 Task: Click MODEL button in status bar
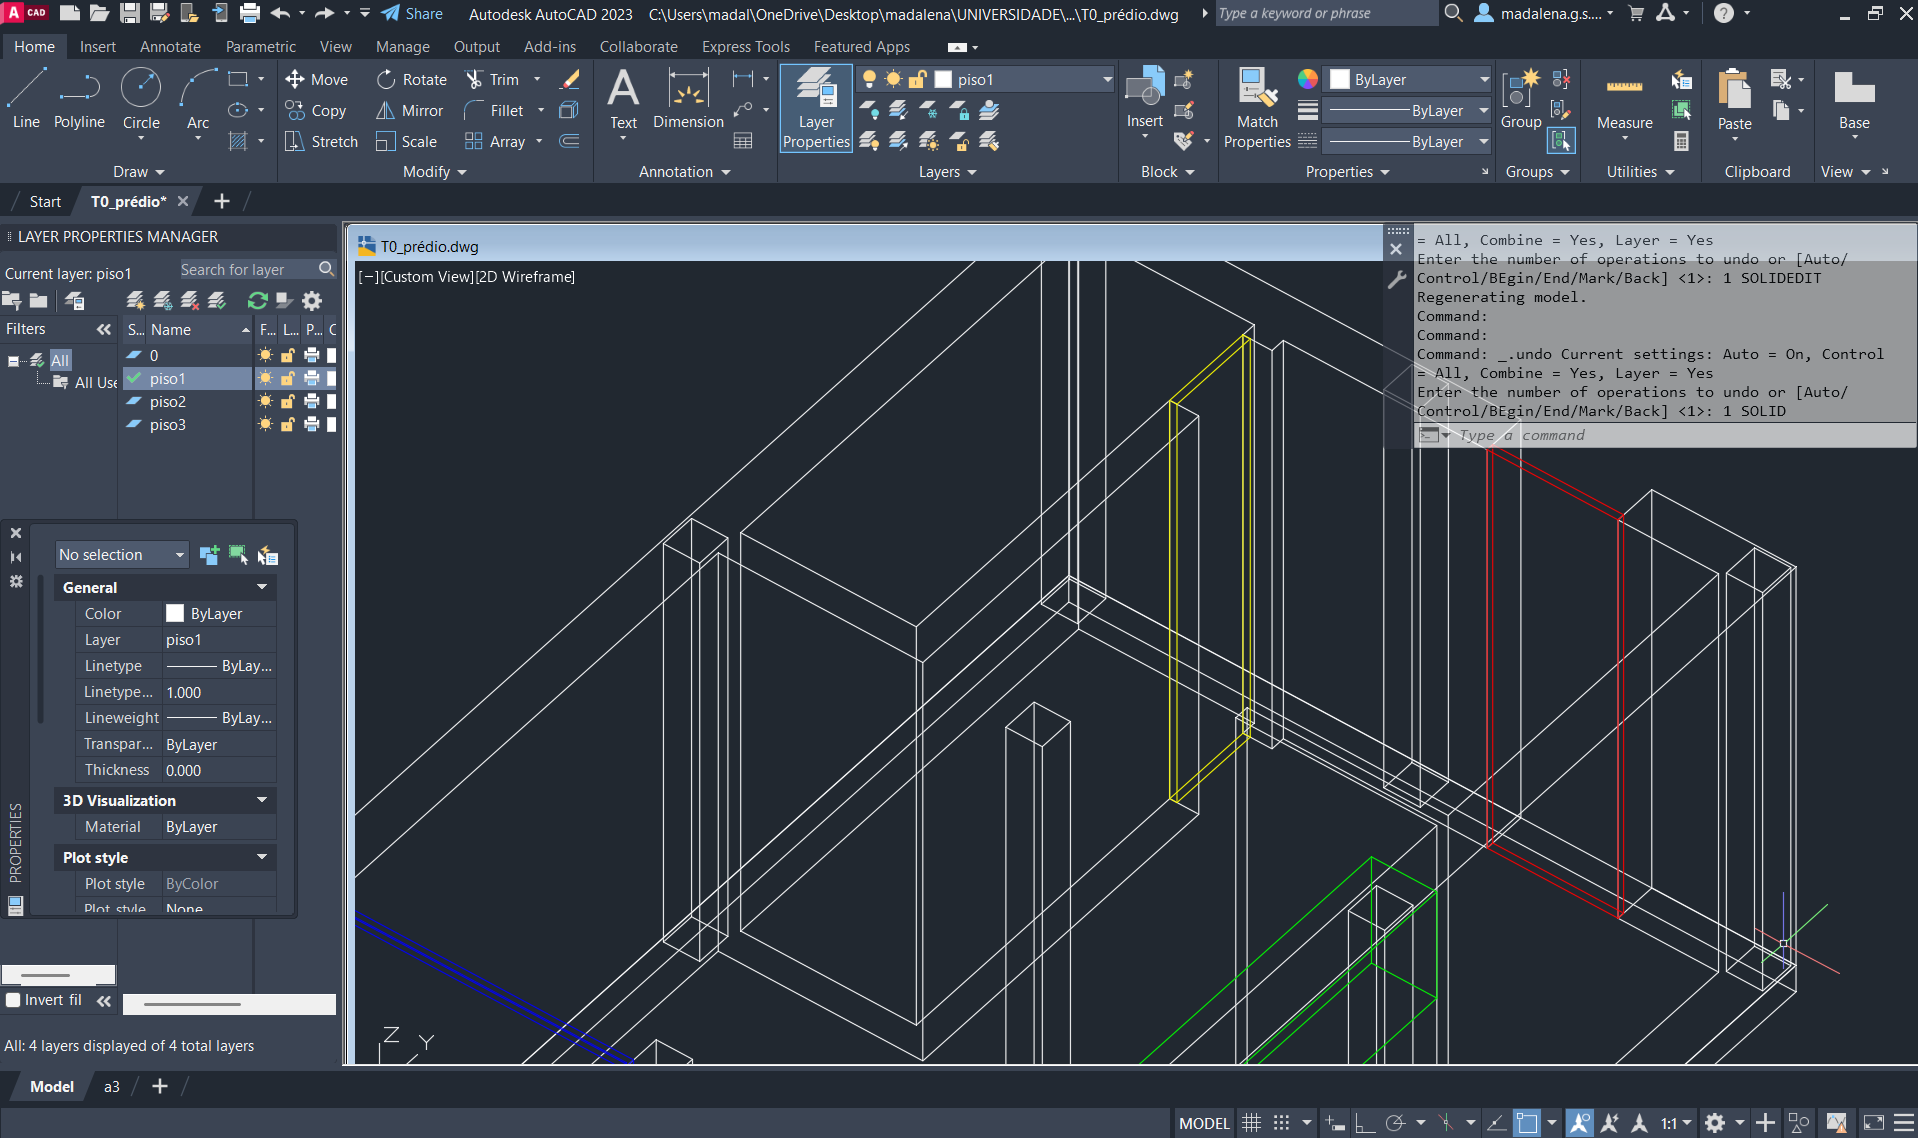click(x=1204, y=1123)
